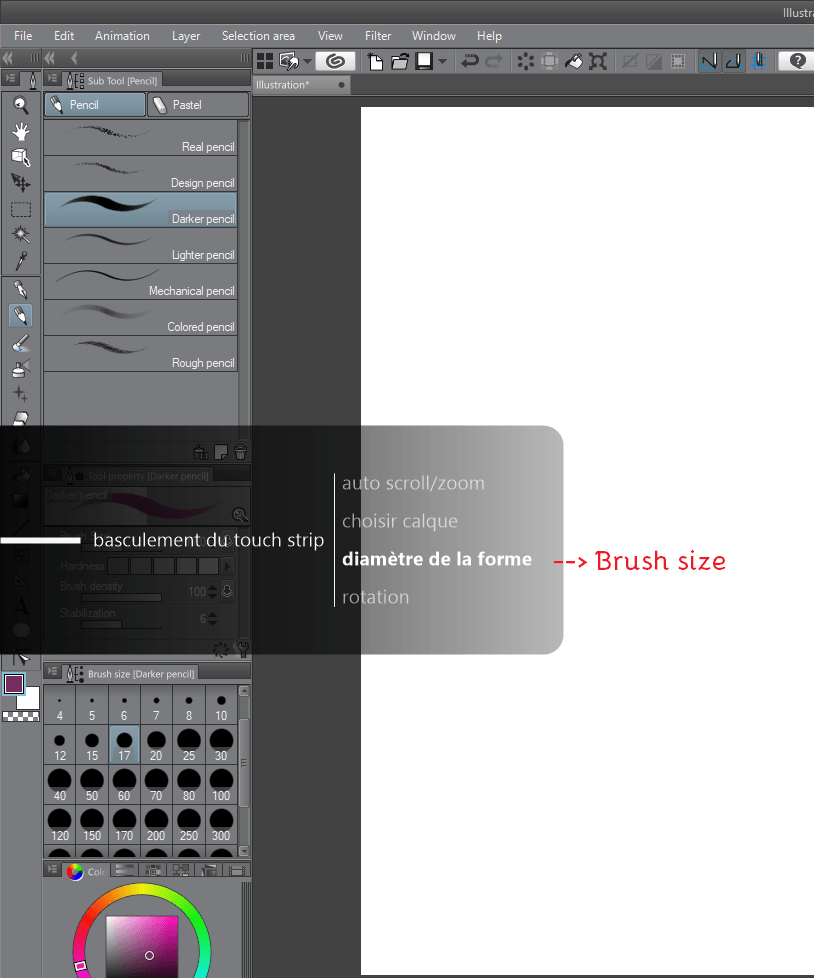Toggle transparent color checkered swatch
This screenshot has width=814, height=978.
21,717
